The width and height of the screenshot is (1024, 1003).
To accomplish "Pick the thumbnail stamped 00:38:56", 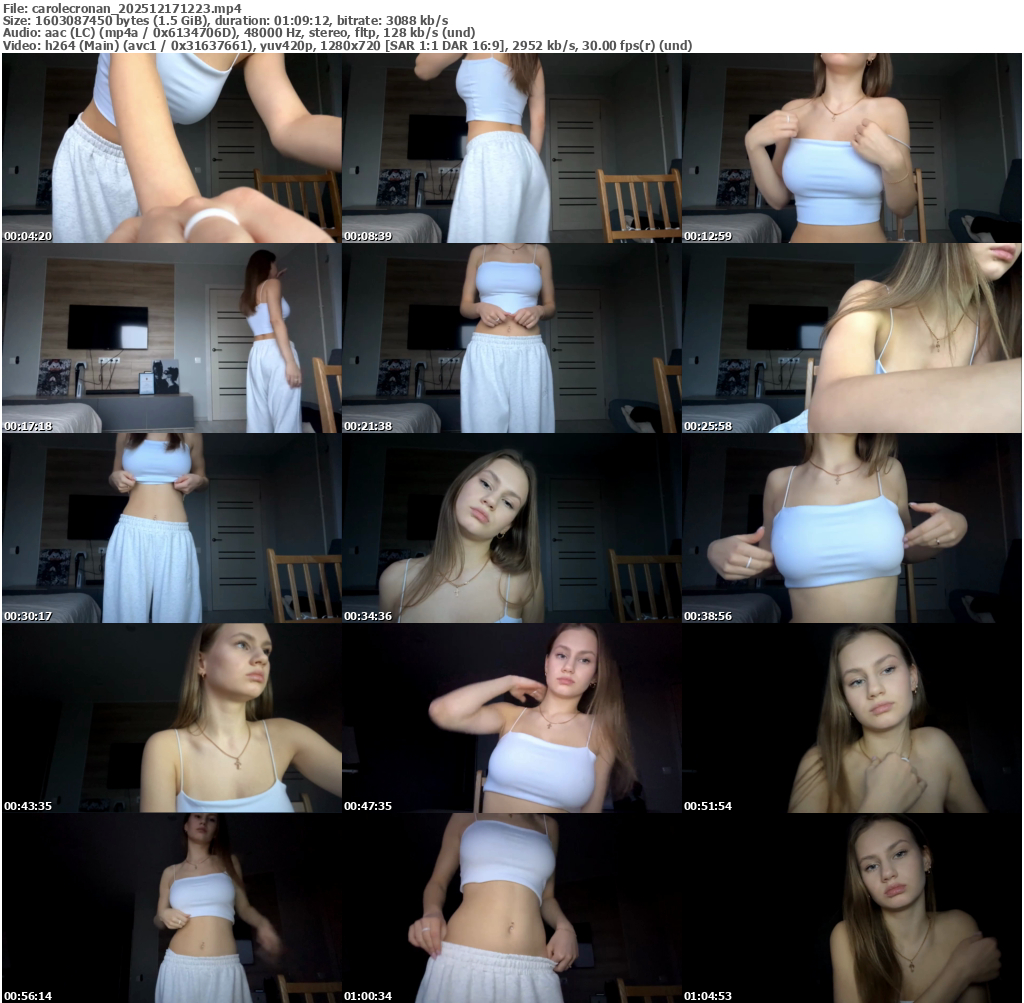I will pyautogui.click(x=852, y=528).
